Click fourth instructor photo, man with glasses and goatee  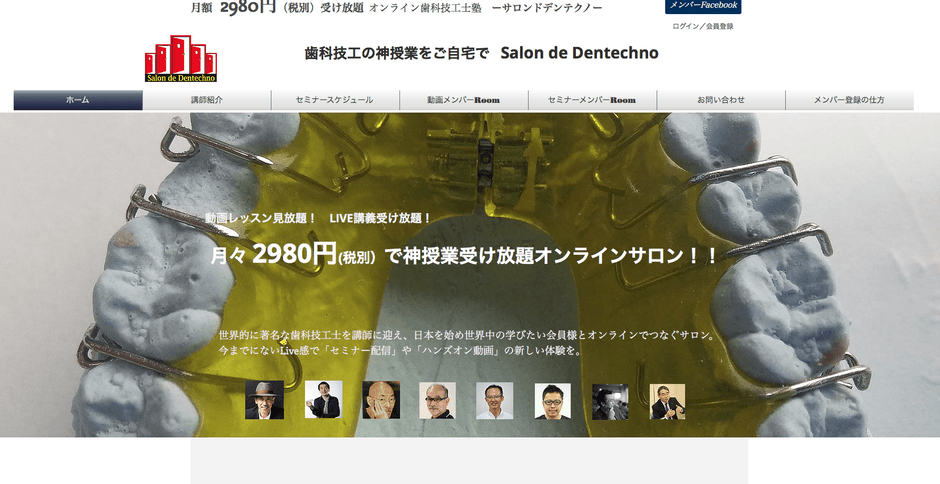[437, 400]
